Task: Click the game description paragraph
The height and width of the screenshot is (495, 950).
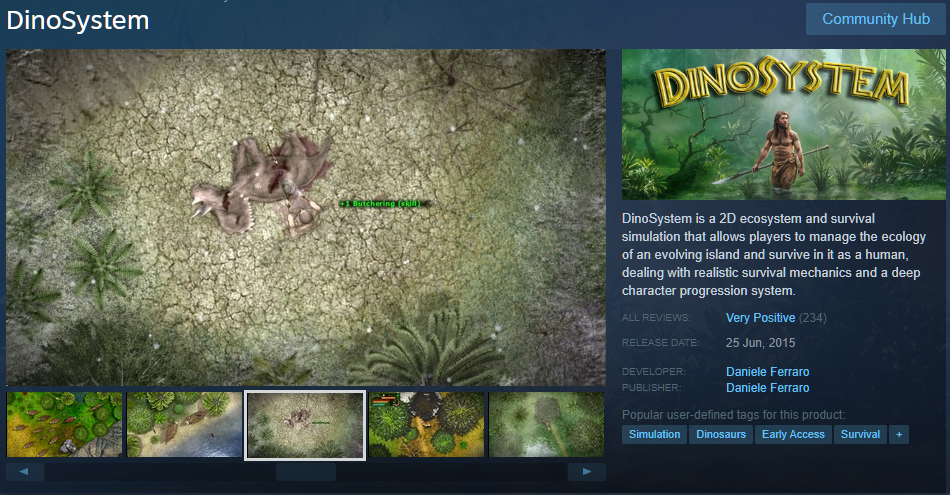Action: 774,254
